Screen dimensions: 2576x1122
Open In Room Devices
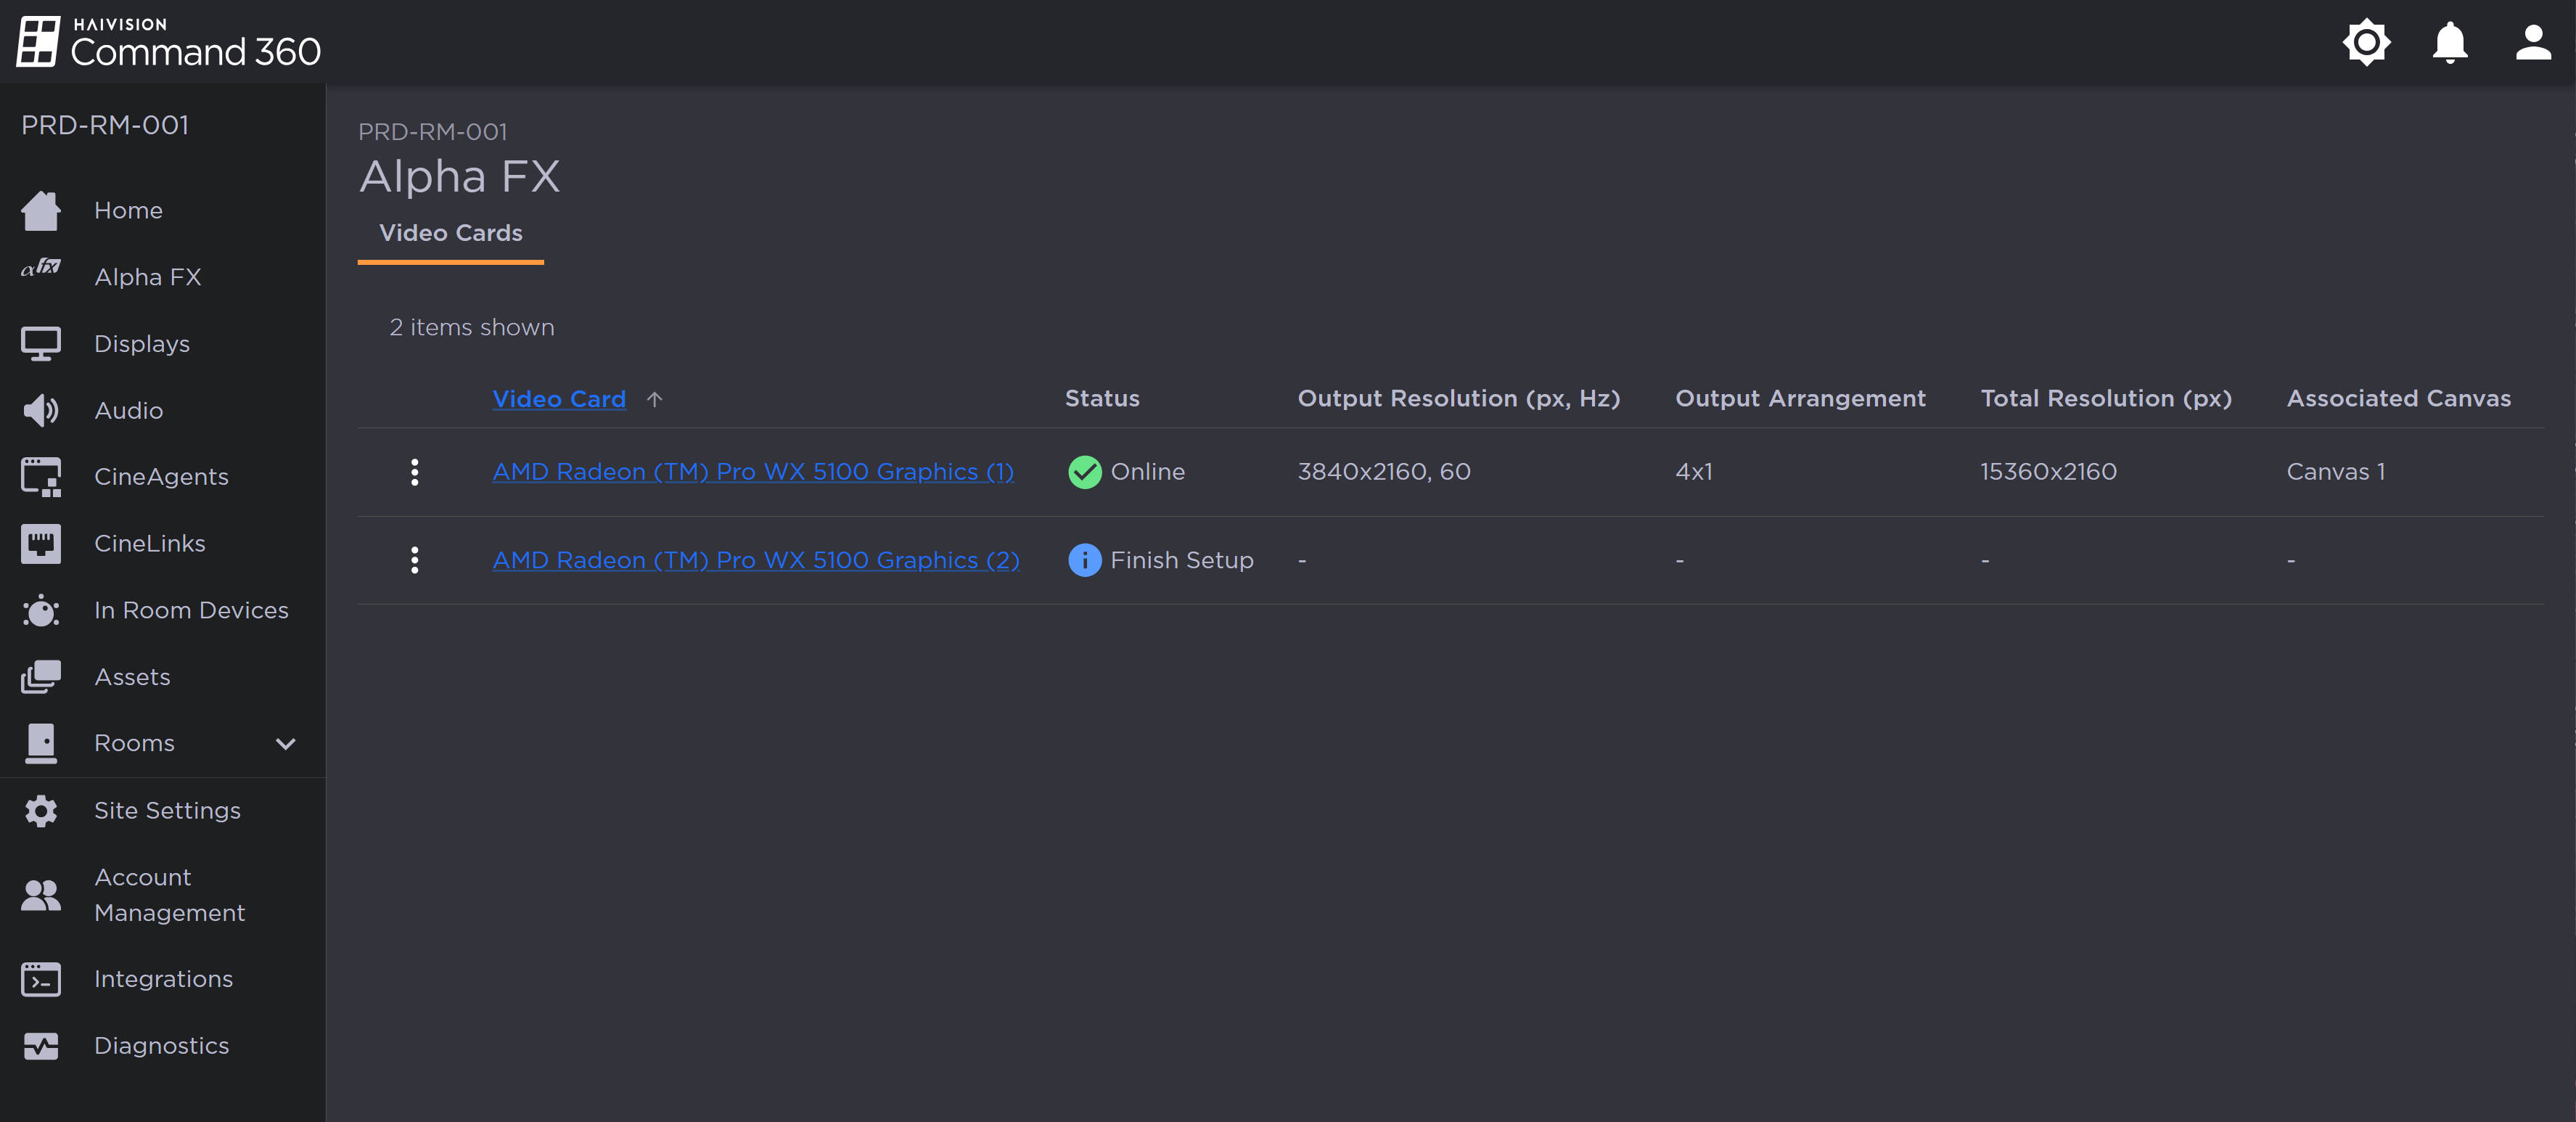click(x=191, y=610)
